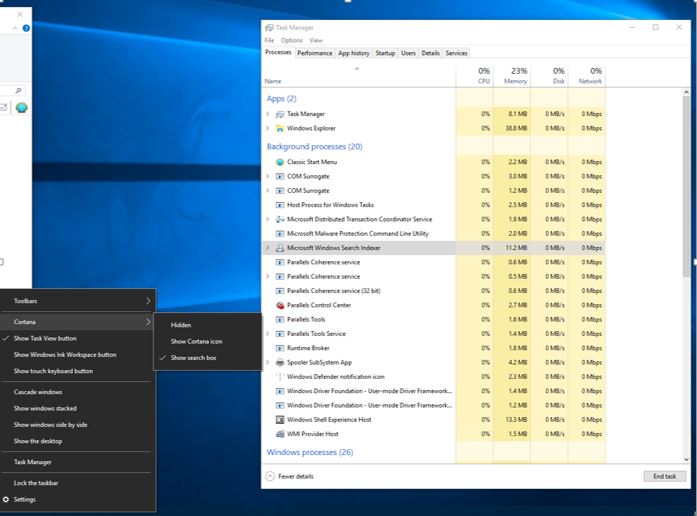This screenshot has width=697, height=516.
Task: Expand the Windows Explorer process row
Action: coord(268,128)
